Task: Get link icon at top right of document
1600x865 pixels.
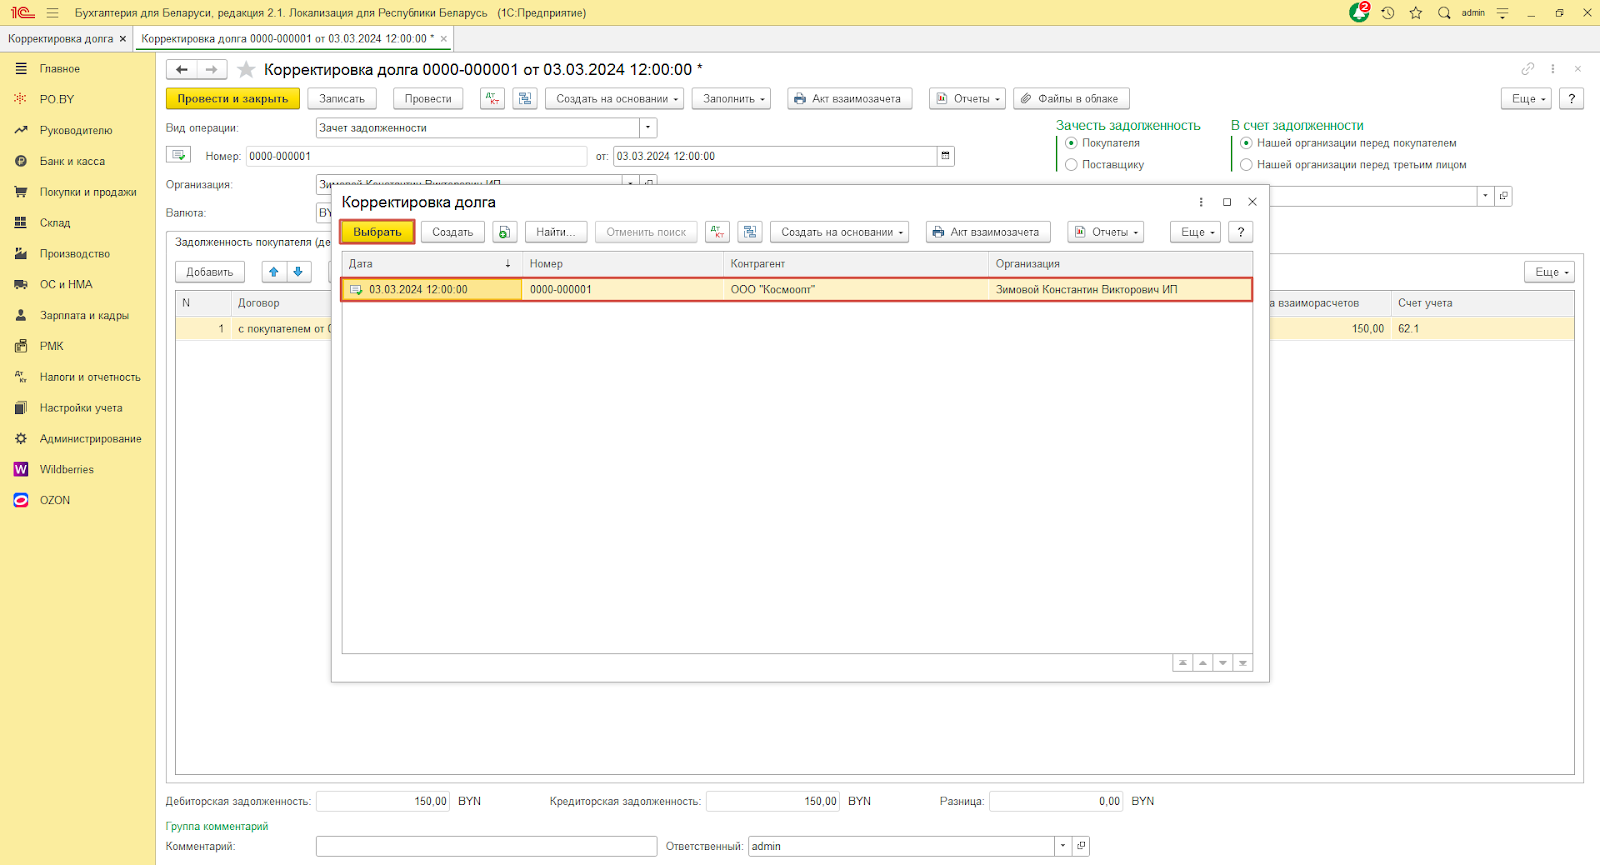Action: click(x=1528, y=69)
